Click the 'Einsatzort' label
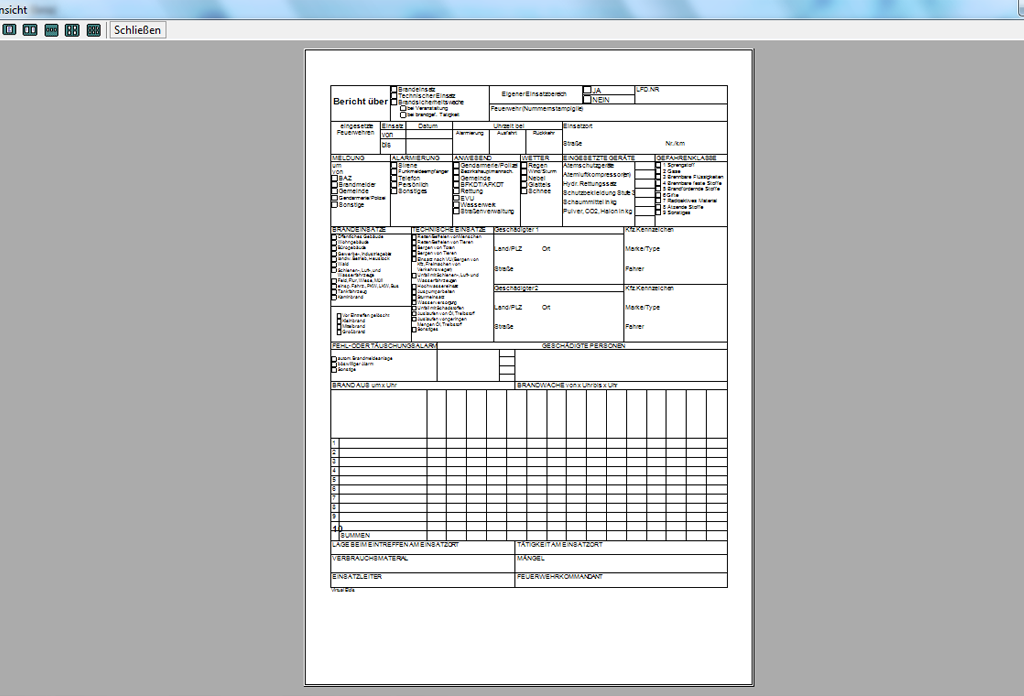1024x696 pixels. point(577,125)
